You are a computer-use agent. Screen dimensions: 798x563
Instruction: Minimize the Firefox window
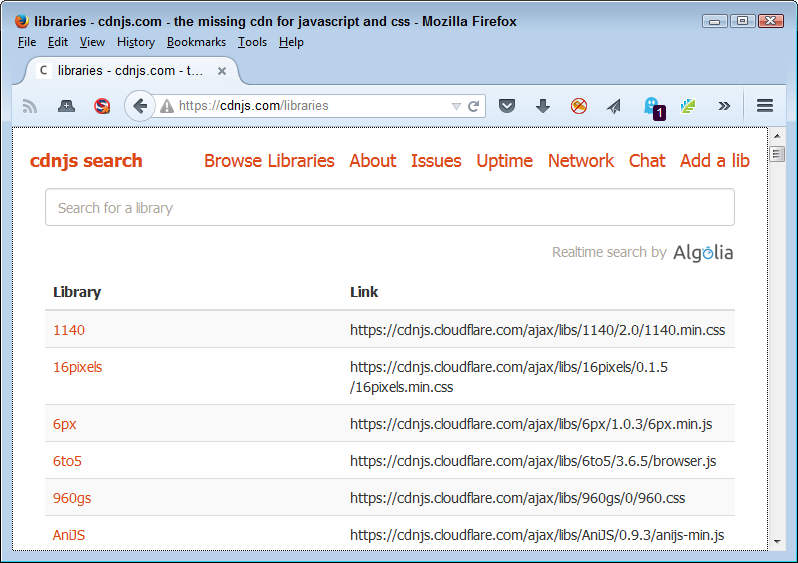pyautogui.click(x=715, y=21)
